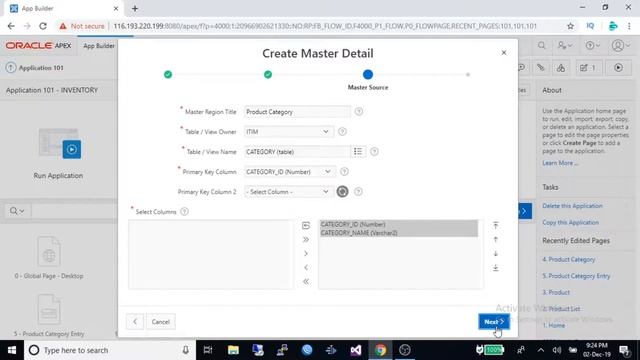
Task: Remove selected column with left chevron
Action: coord(306,268)
